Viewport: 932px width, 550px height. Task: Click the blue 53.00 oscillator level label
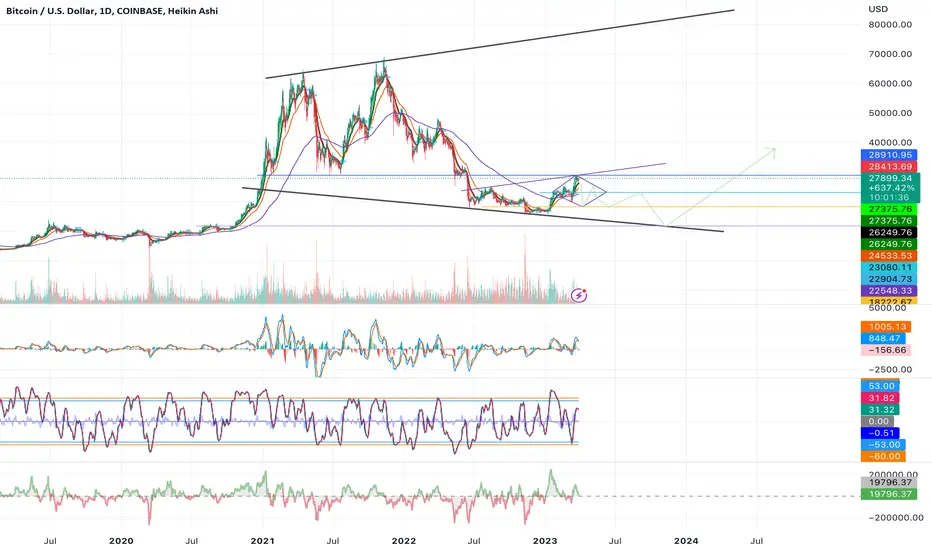point(880,386)
